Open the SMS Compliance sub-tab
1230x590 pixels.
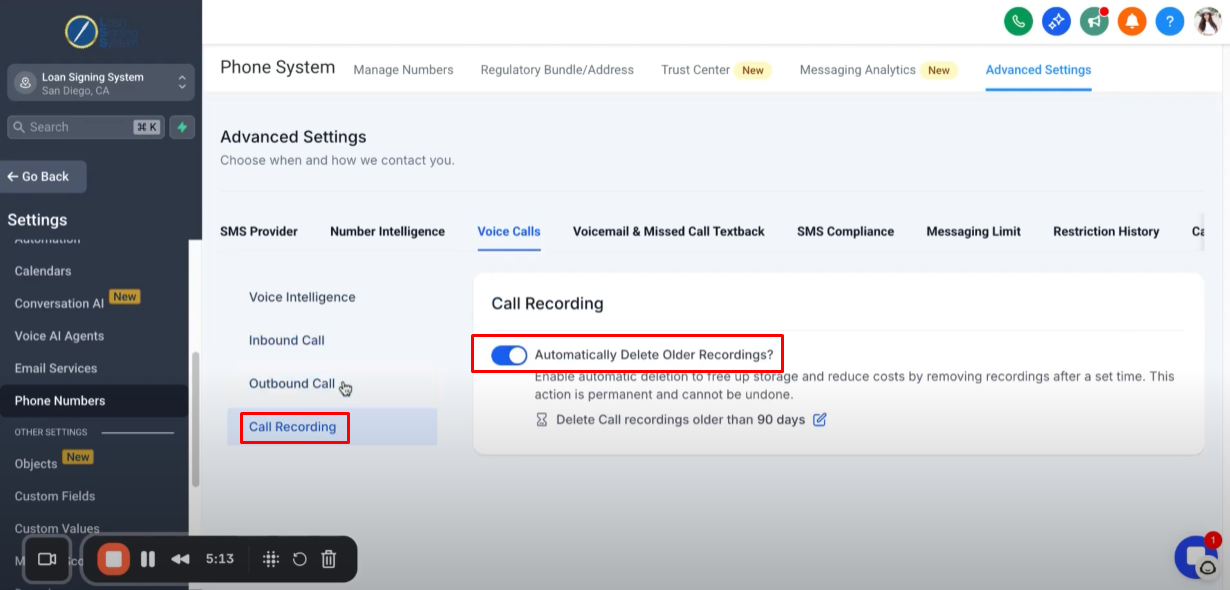[x=845, y=231]
